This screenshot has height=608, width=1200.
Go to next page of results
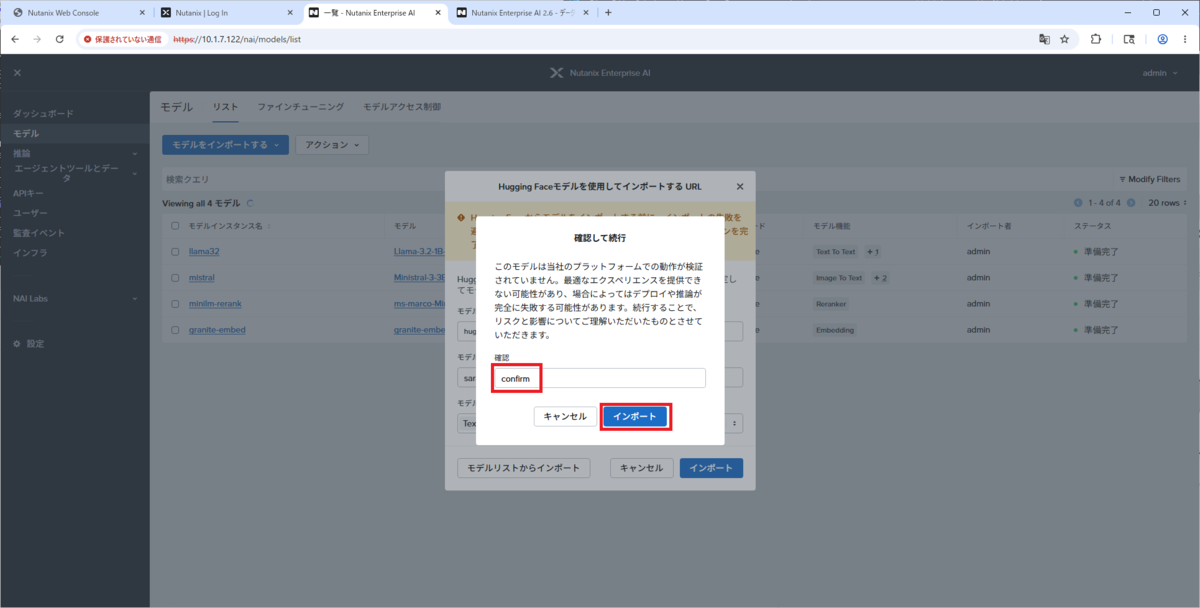(x=1131, y=203)
